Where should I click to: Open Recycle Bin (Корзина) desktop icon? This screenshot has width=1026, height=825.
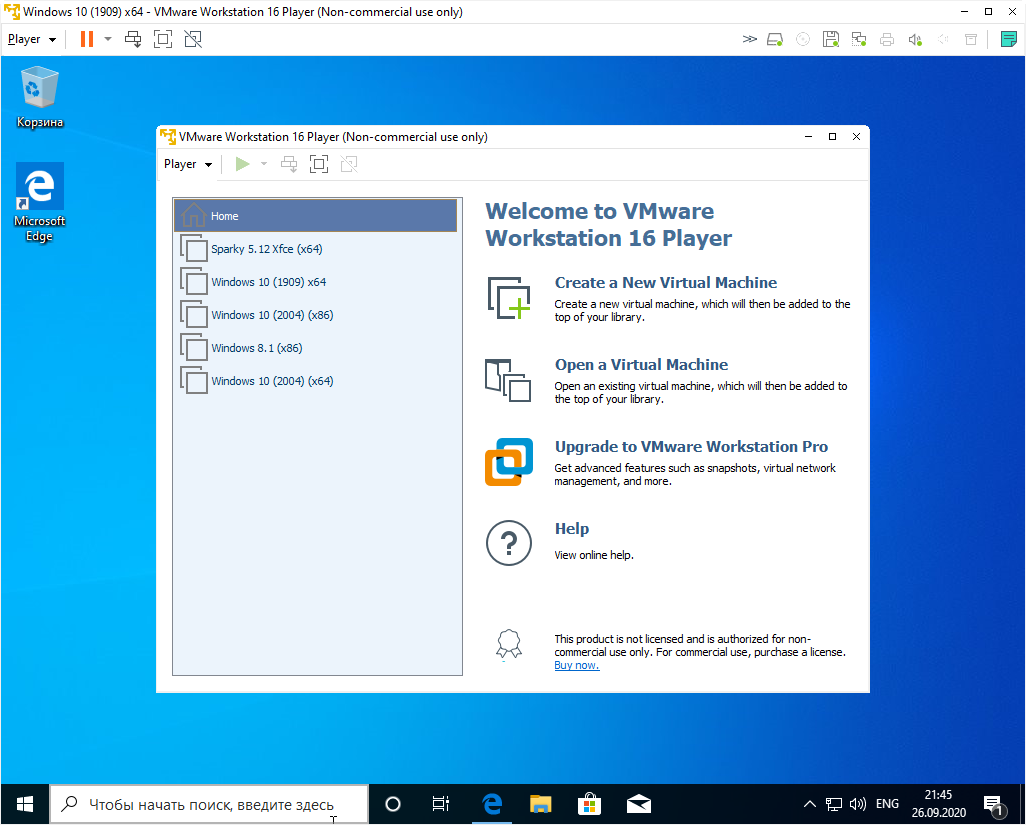[40, 97]
